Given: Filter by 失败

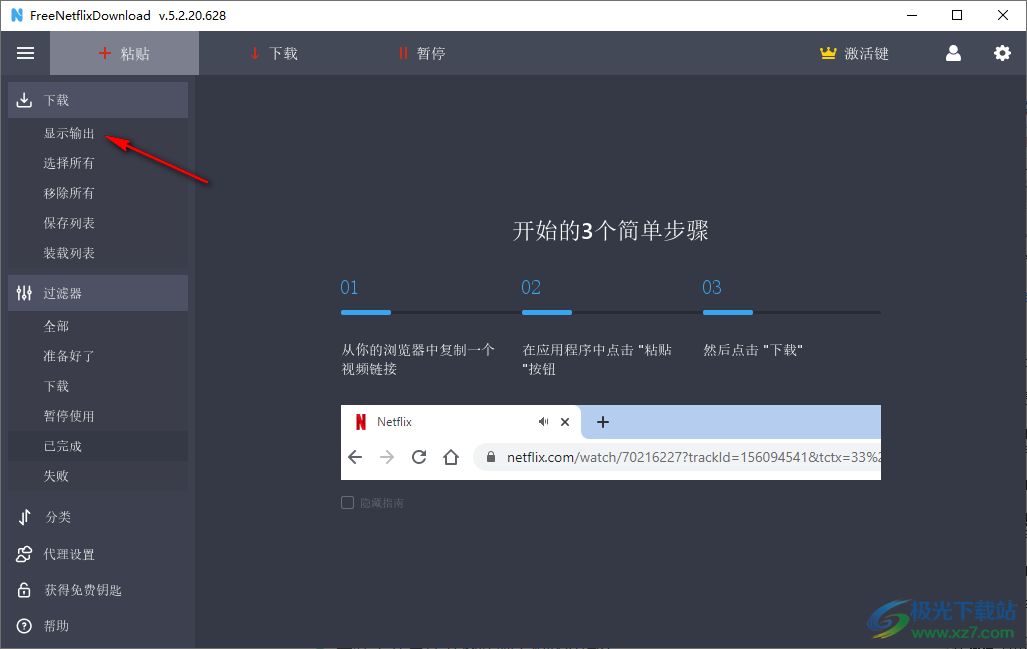Looking at the screenshot, I should (x=56, y=476).
